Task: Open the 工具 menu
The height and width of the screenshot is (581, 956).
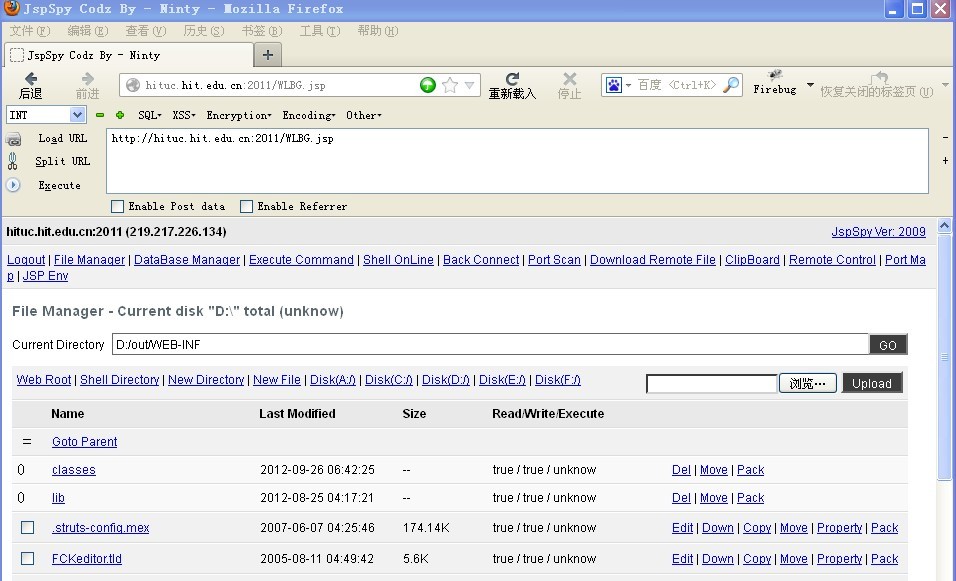Action: [x=319, y=31]
